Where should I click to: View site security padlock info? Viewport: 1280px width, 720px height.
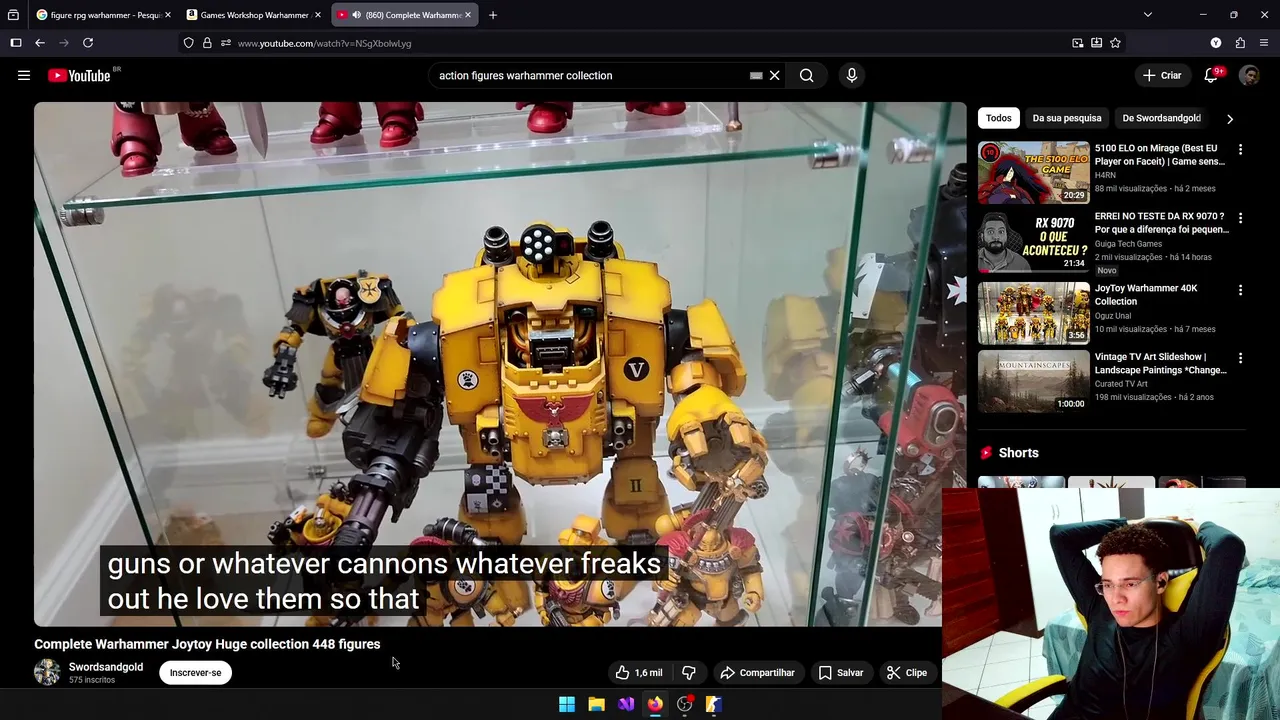(207, 43)
